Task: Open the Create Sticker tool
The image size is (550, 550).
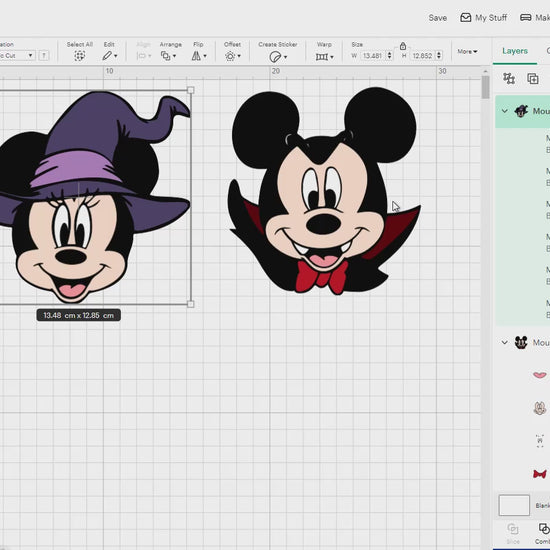Action: pos(275,56)
